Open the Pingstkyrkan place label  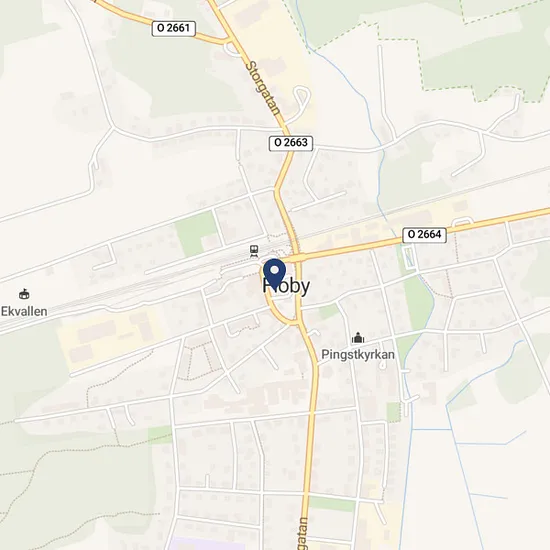click(358, 355)
